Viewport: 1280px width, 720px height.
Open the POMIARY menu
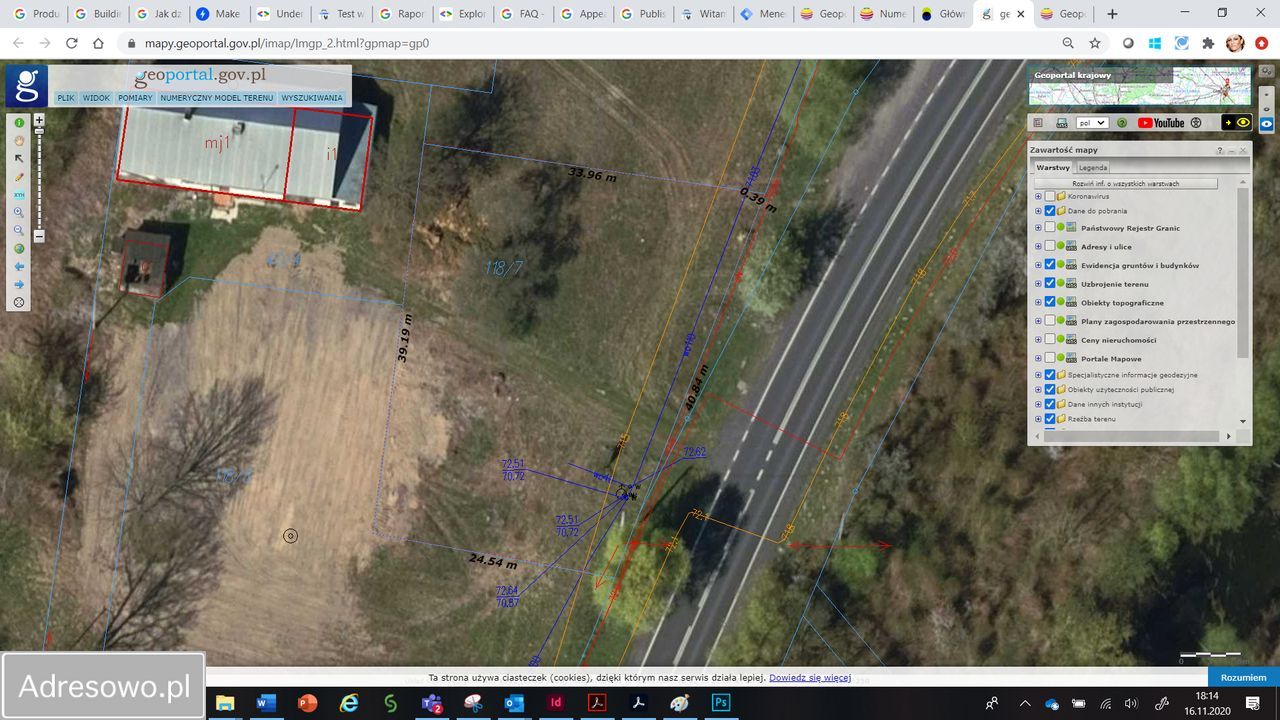135,98
